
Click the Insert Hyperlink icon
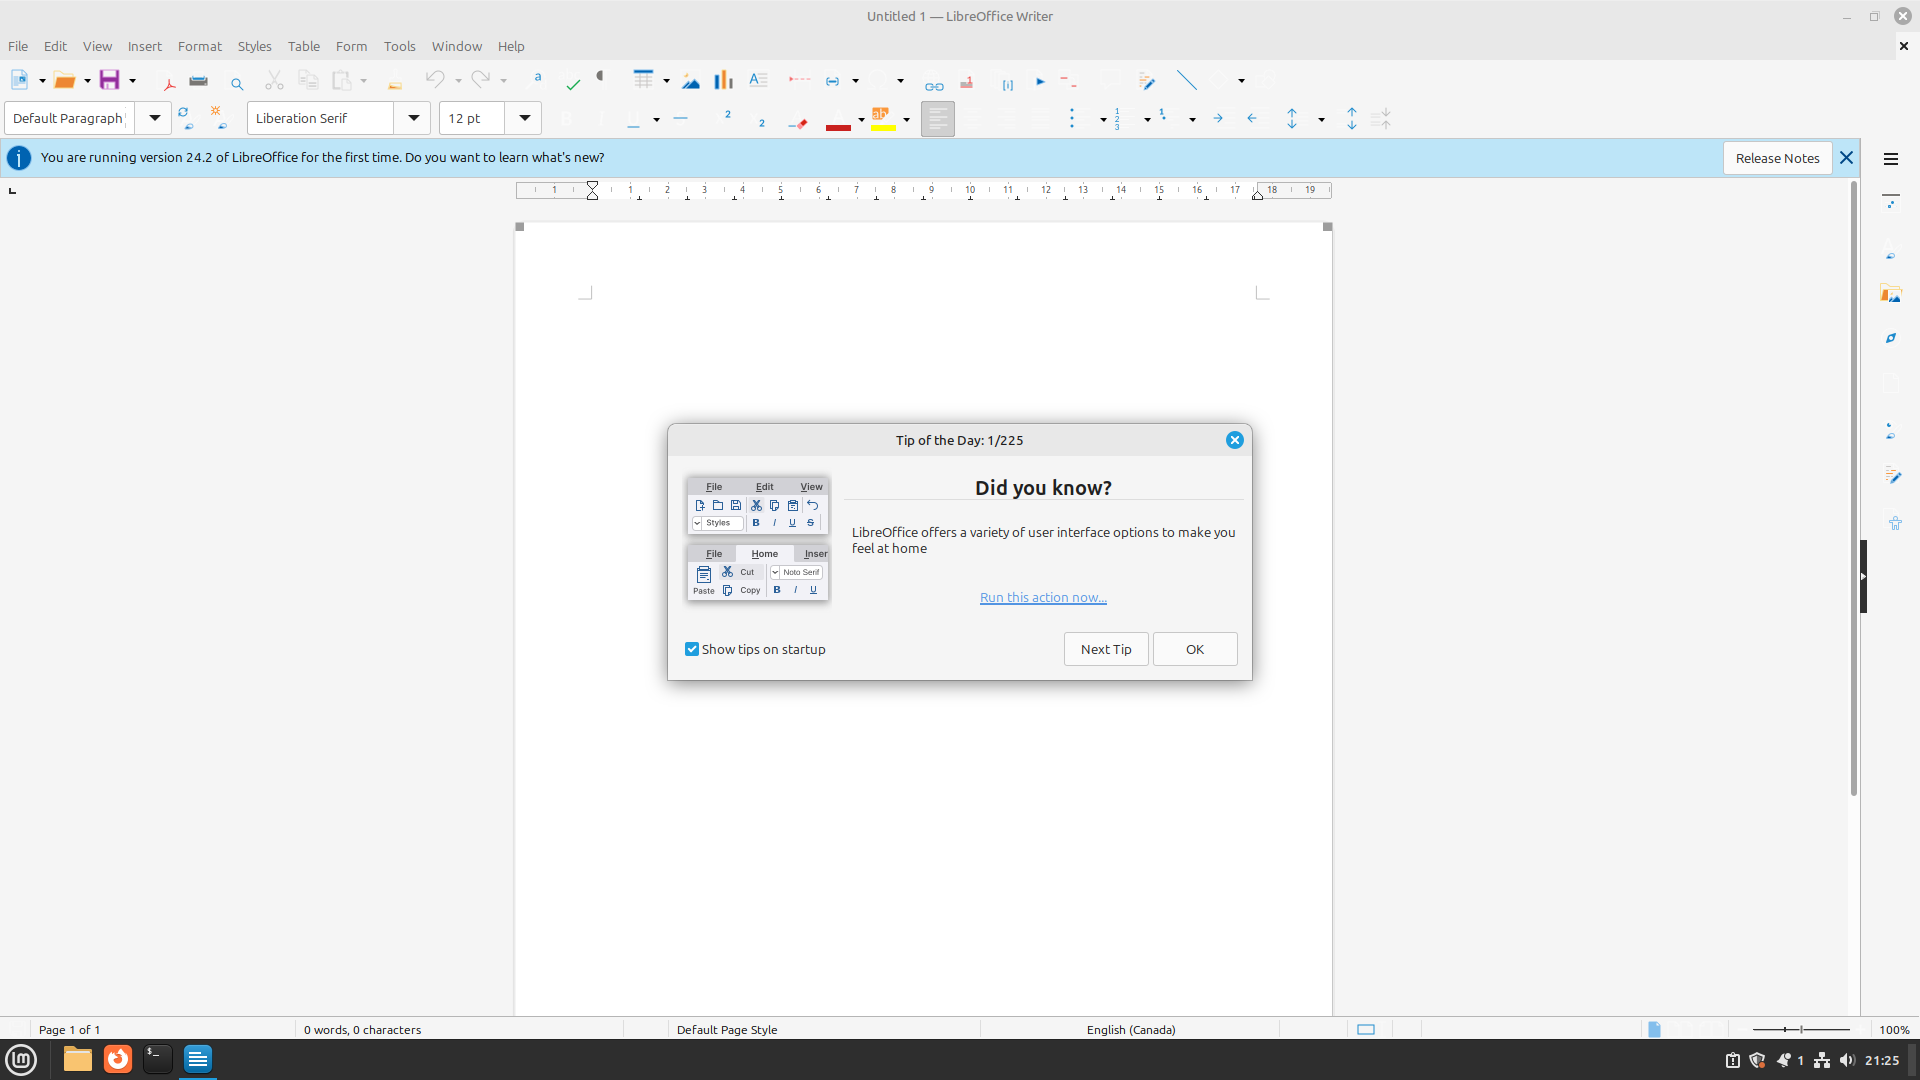[934, 84]
